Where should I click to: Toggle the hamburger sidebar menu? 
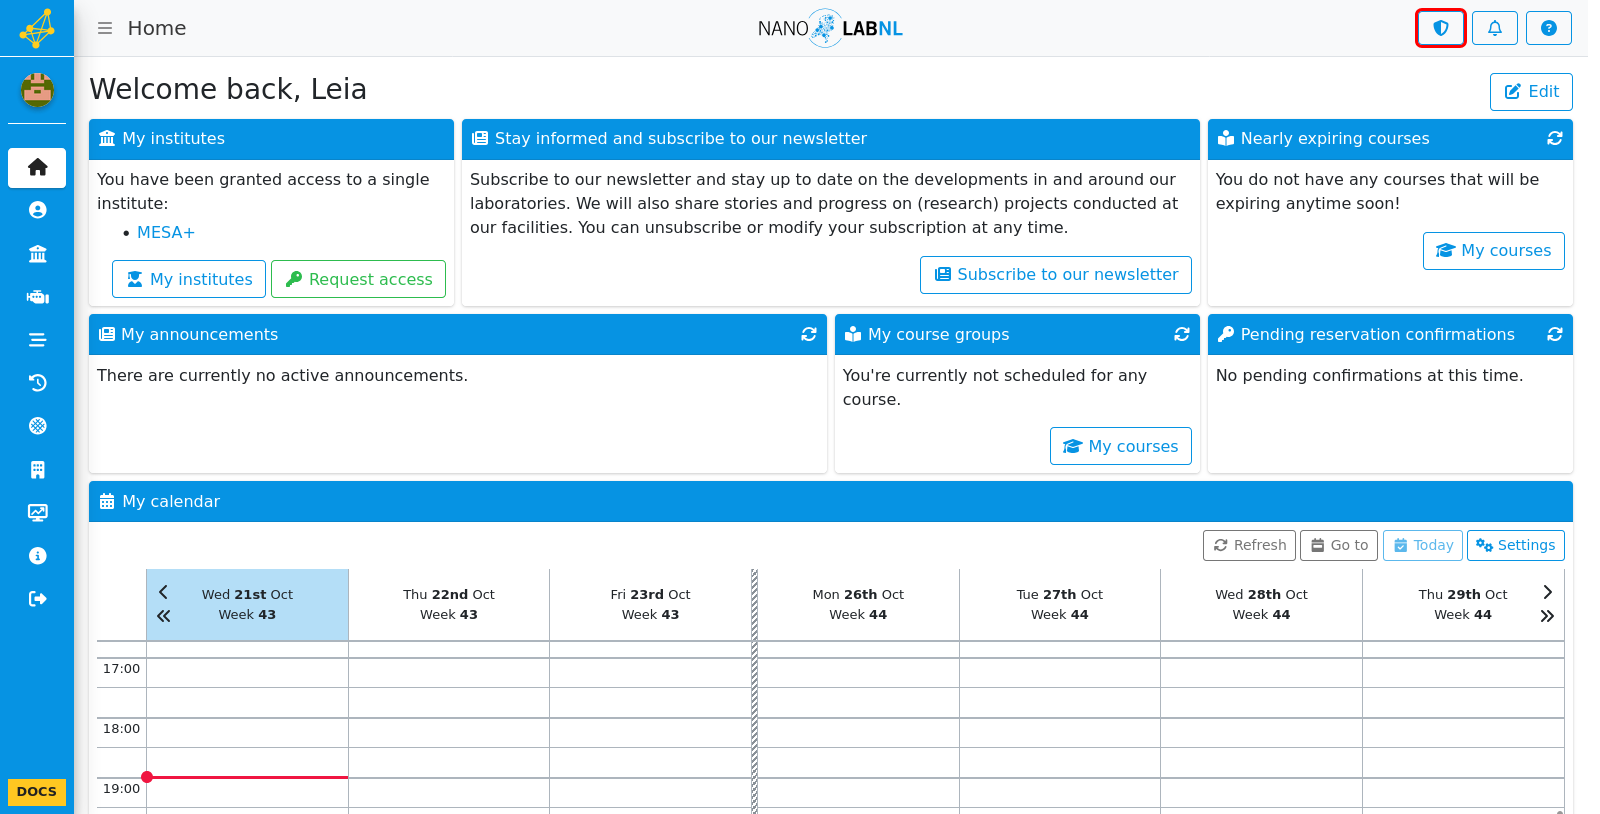(x=105, y=28)
